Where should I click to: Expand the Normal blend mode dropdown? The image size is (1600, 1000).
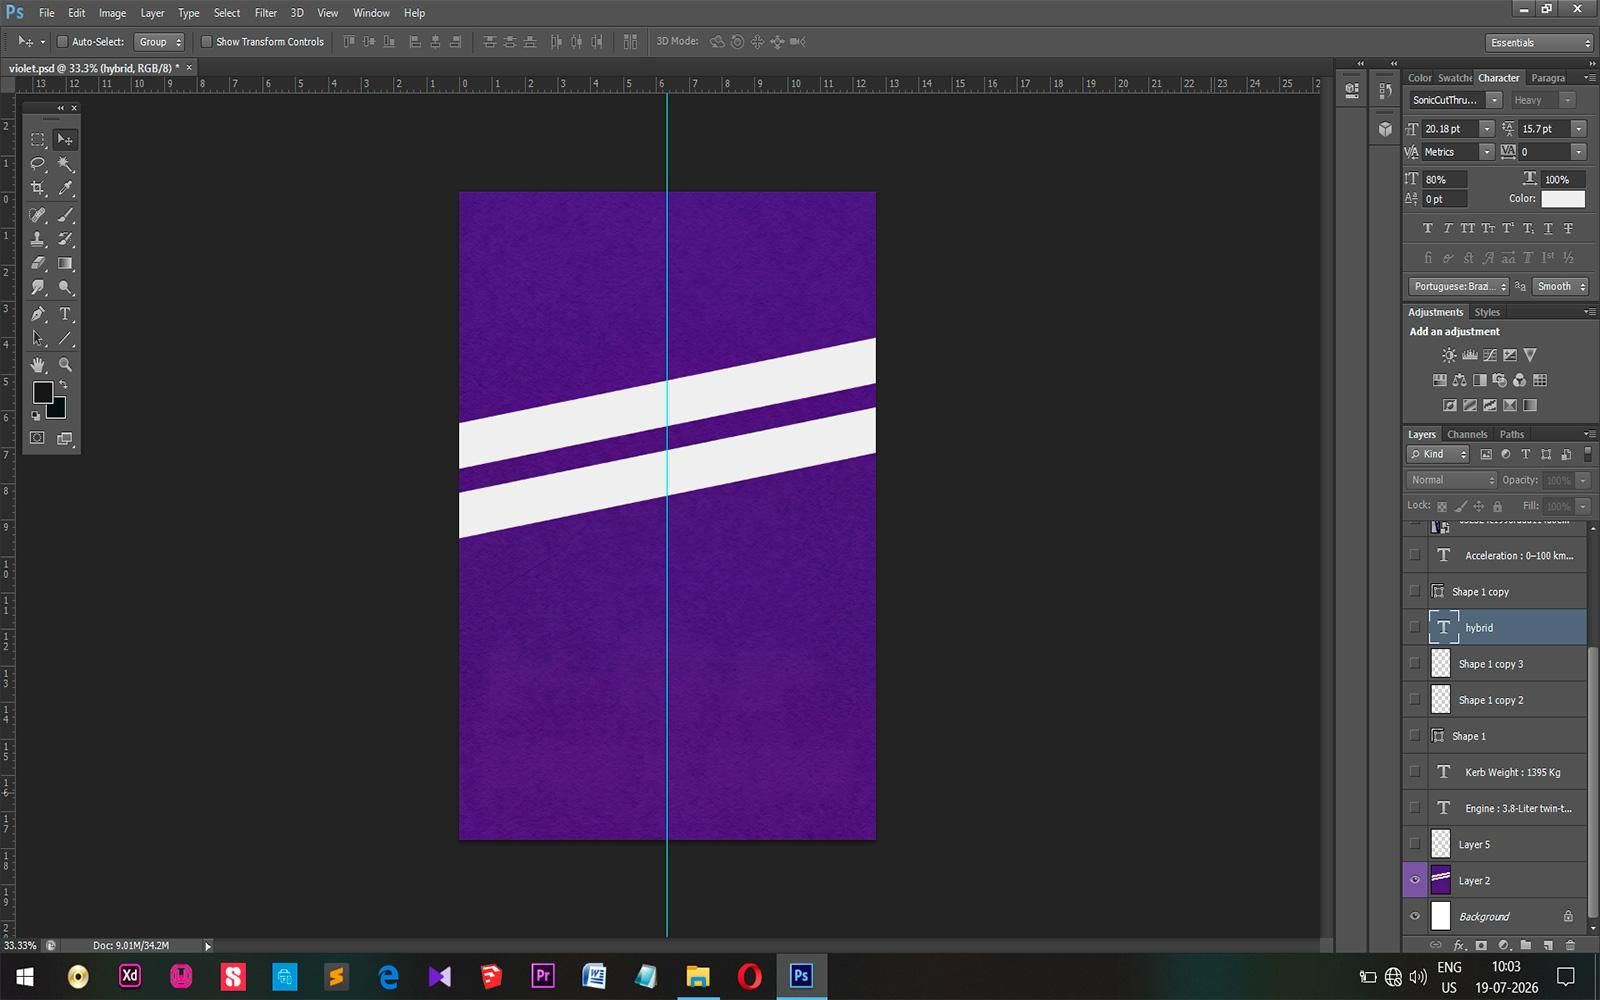[x=1451, y=480]
